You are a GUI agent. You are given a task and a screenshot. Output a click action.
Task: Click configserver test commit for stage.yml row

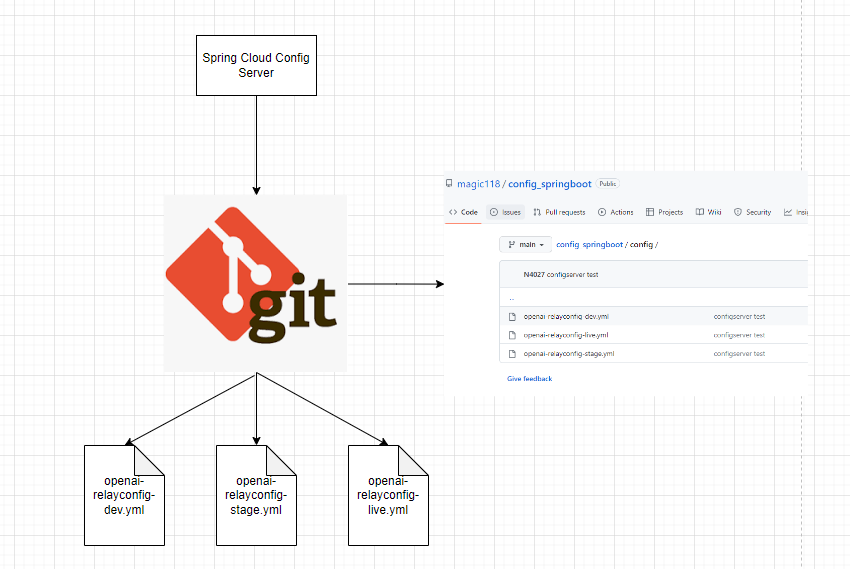coord(739,353)
